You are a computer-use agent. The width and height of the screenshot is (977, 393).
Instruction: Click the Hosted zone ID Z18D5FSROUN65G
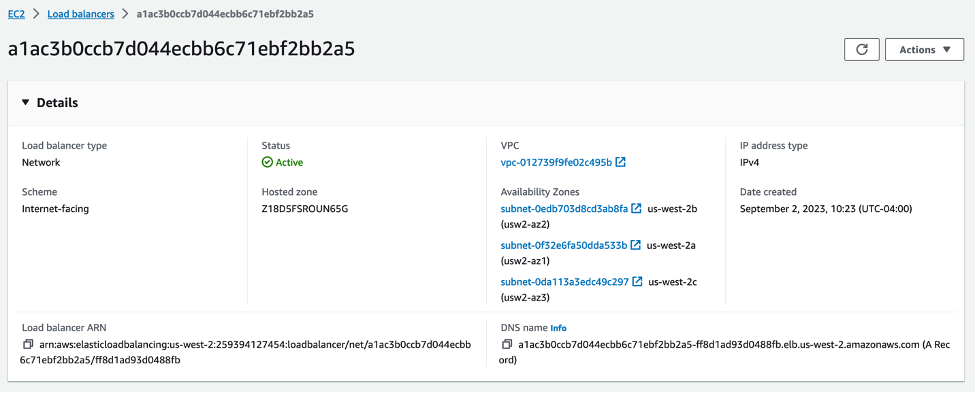pos(305,209)
